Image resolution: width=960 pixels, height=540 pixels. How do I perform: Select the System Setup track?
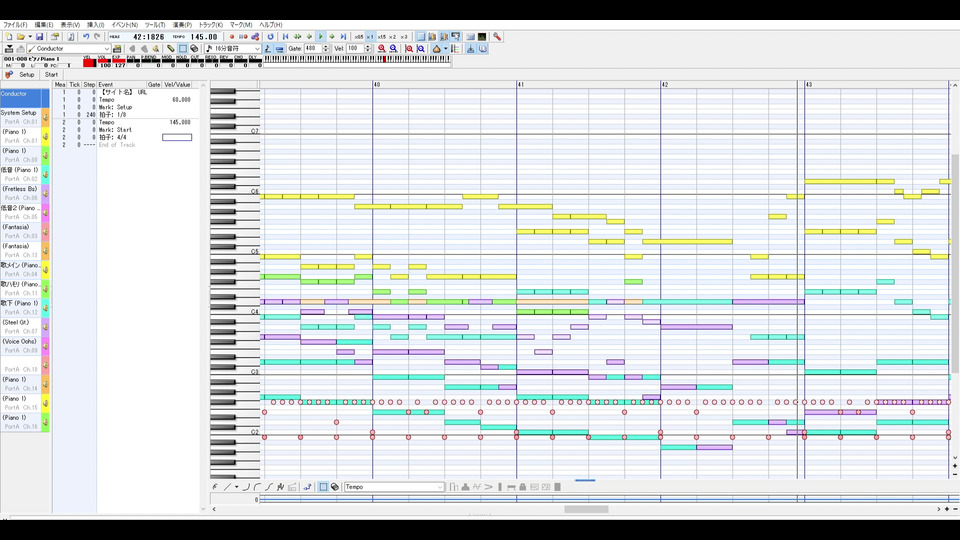[x=20, y=117]
